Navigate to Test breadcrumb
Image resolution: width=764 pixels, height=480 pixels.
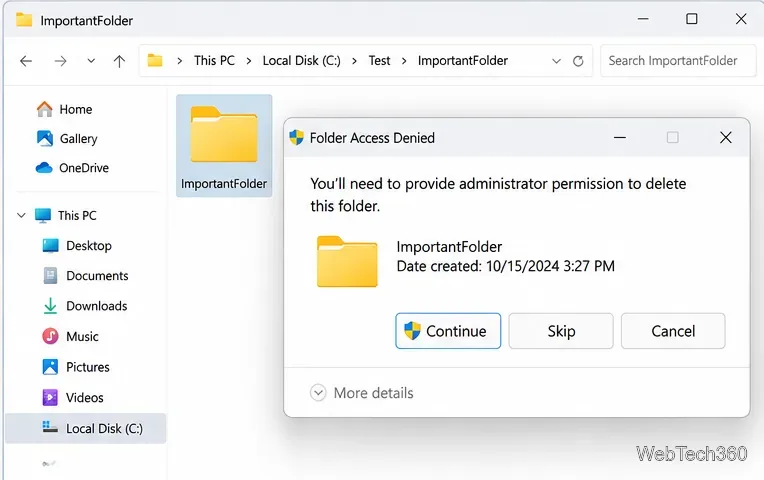[x=379, y=60]
